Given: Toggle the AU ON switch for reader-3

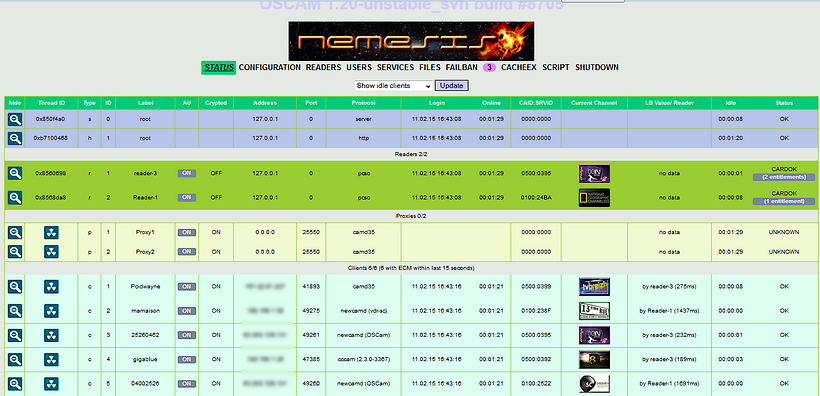Looking at the screenshot, I should [187, 173].
